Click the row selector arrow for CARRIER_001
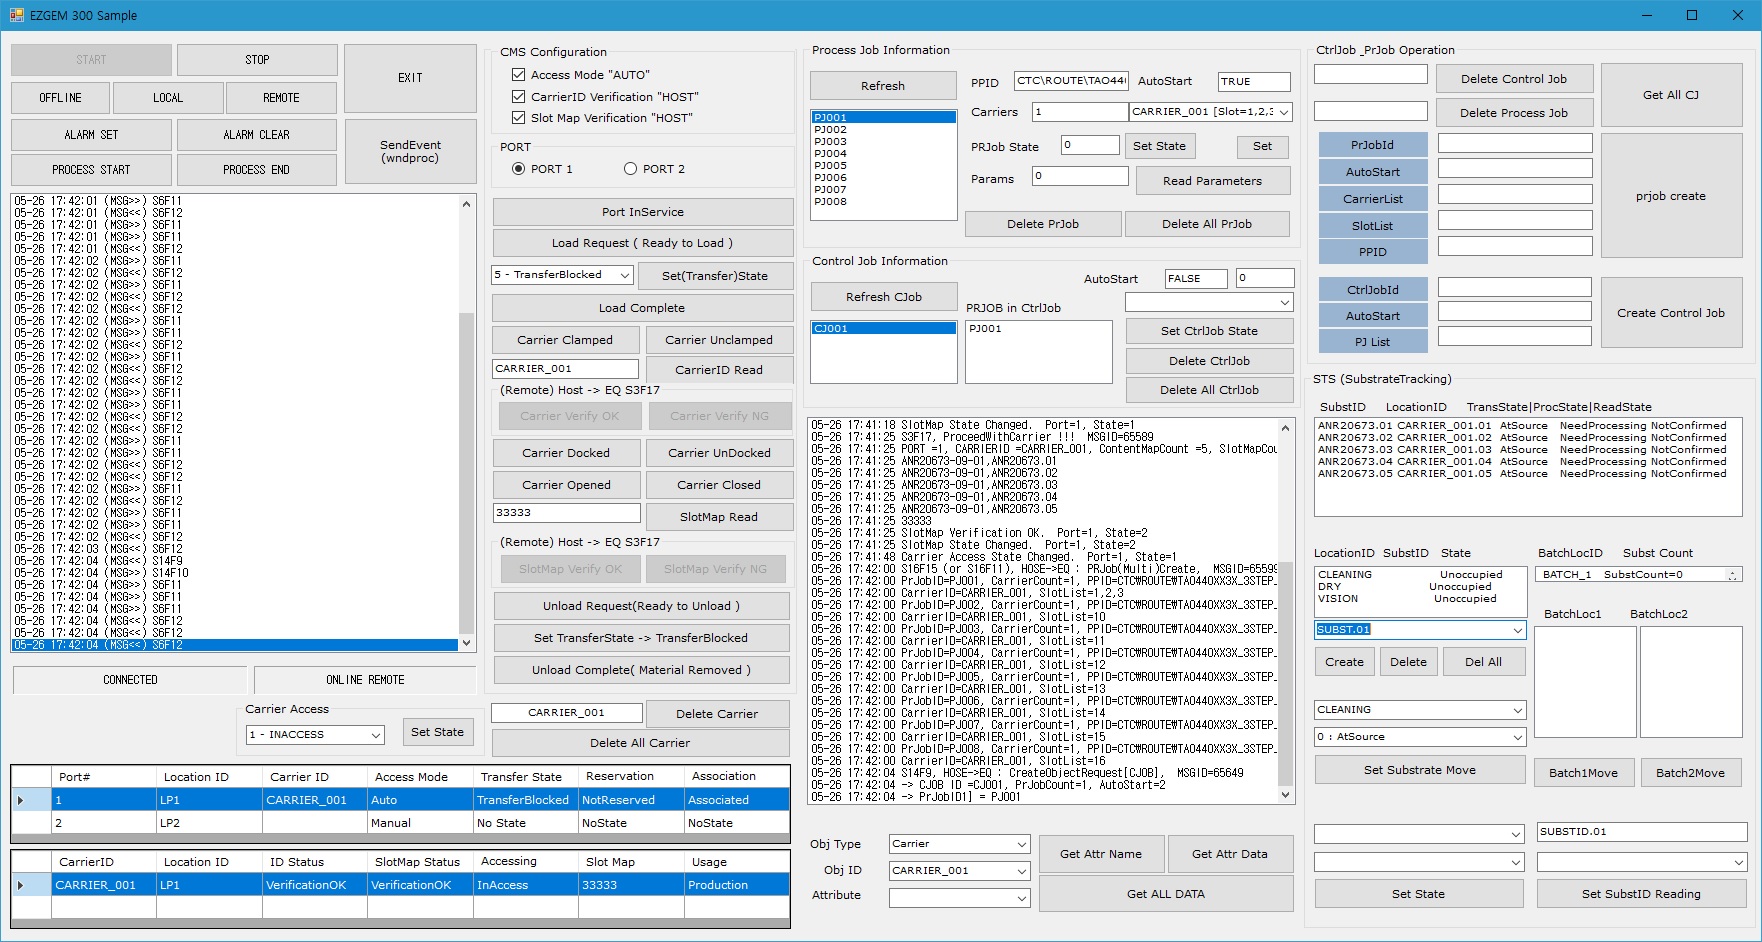Image resolution: width=1762 pixels, height=942 pixels. tap(21, 885)
